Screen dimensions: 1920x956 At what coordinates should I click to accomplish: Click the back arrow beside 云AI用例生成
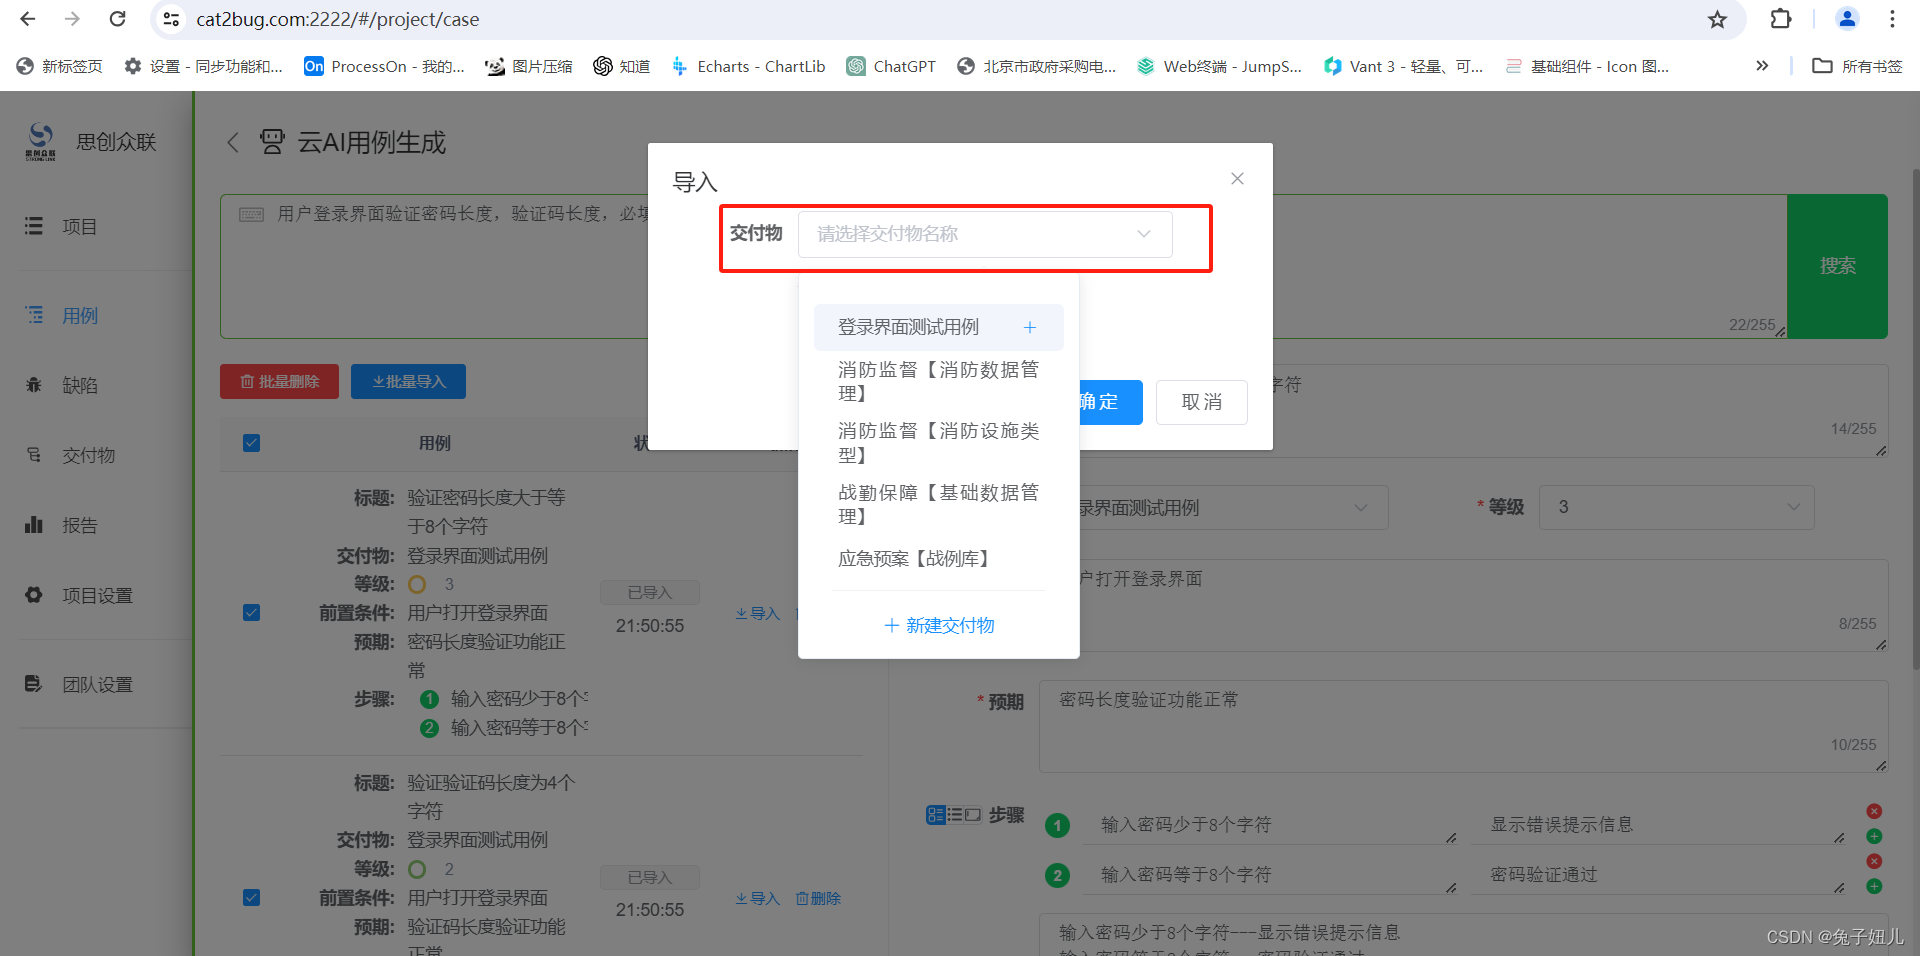tap(232, 142)
